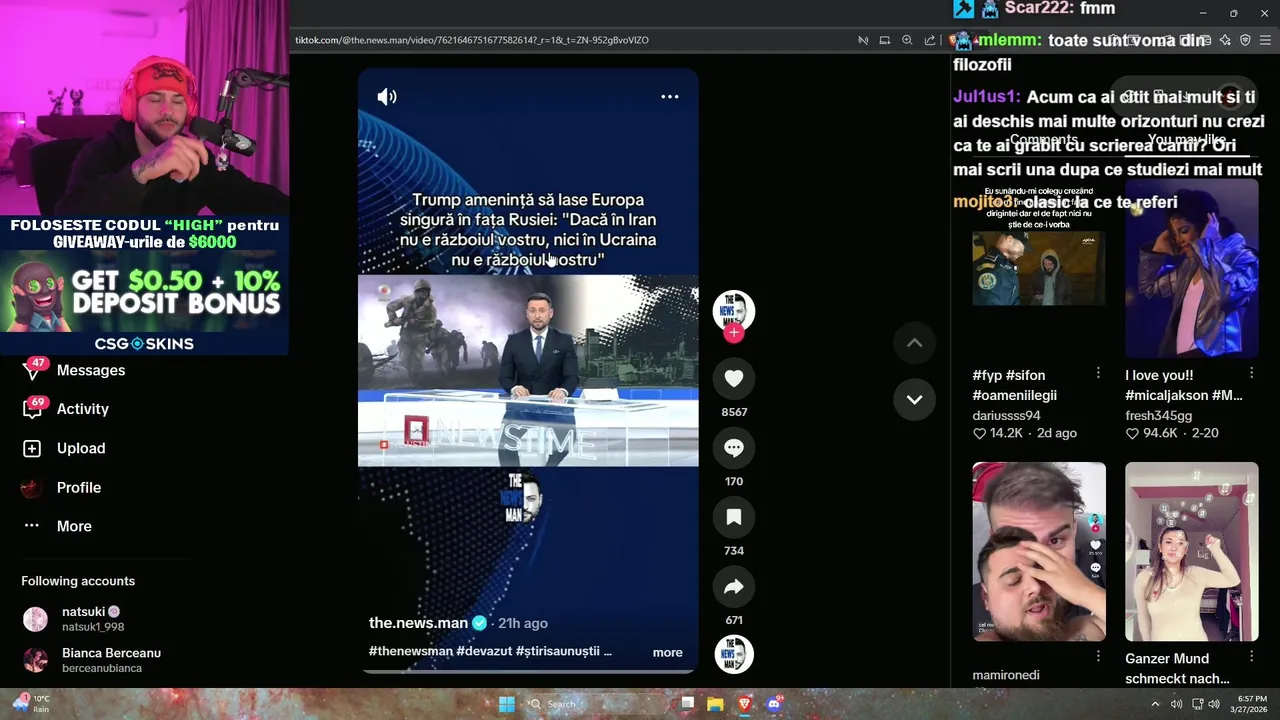The width and height of the screenshot is (1280, 720).
Task: Like the video with the heart icon
Action: (x=734, y=378)
